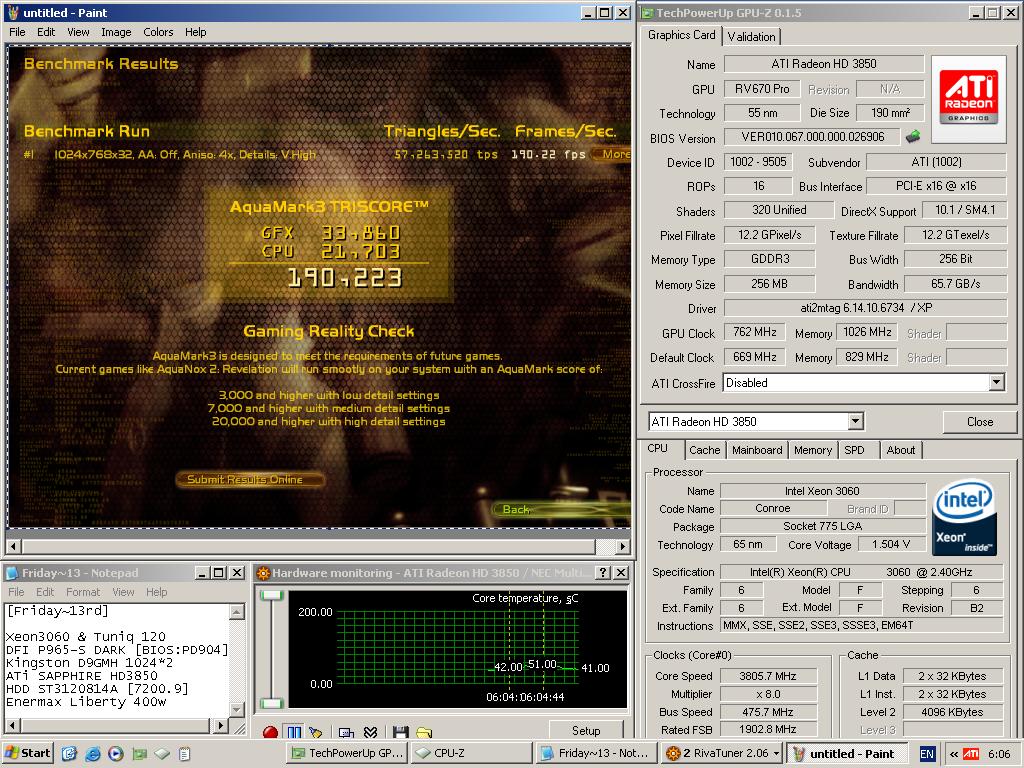Click the clear history brush icon
Viewport: 1024px width, 768px height.
316,732
